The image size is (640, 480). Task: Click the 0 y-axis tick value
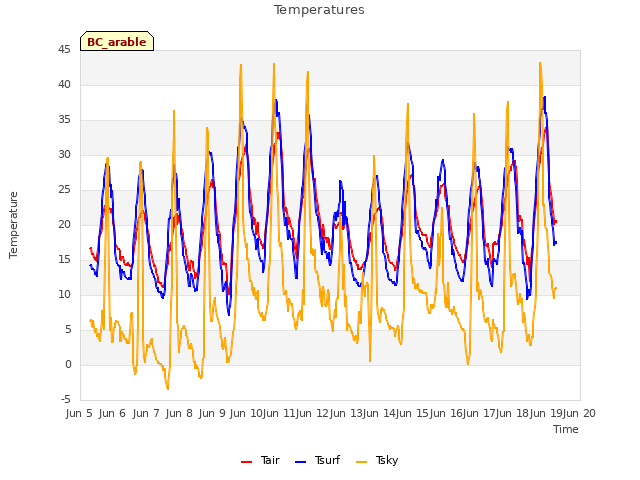coord(68,364)
